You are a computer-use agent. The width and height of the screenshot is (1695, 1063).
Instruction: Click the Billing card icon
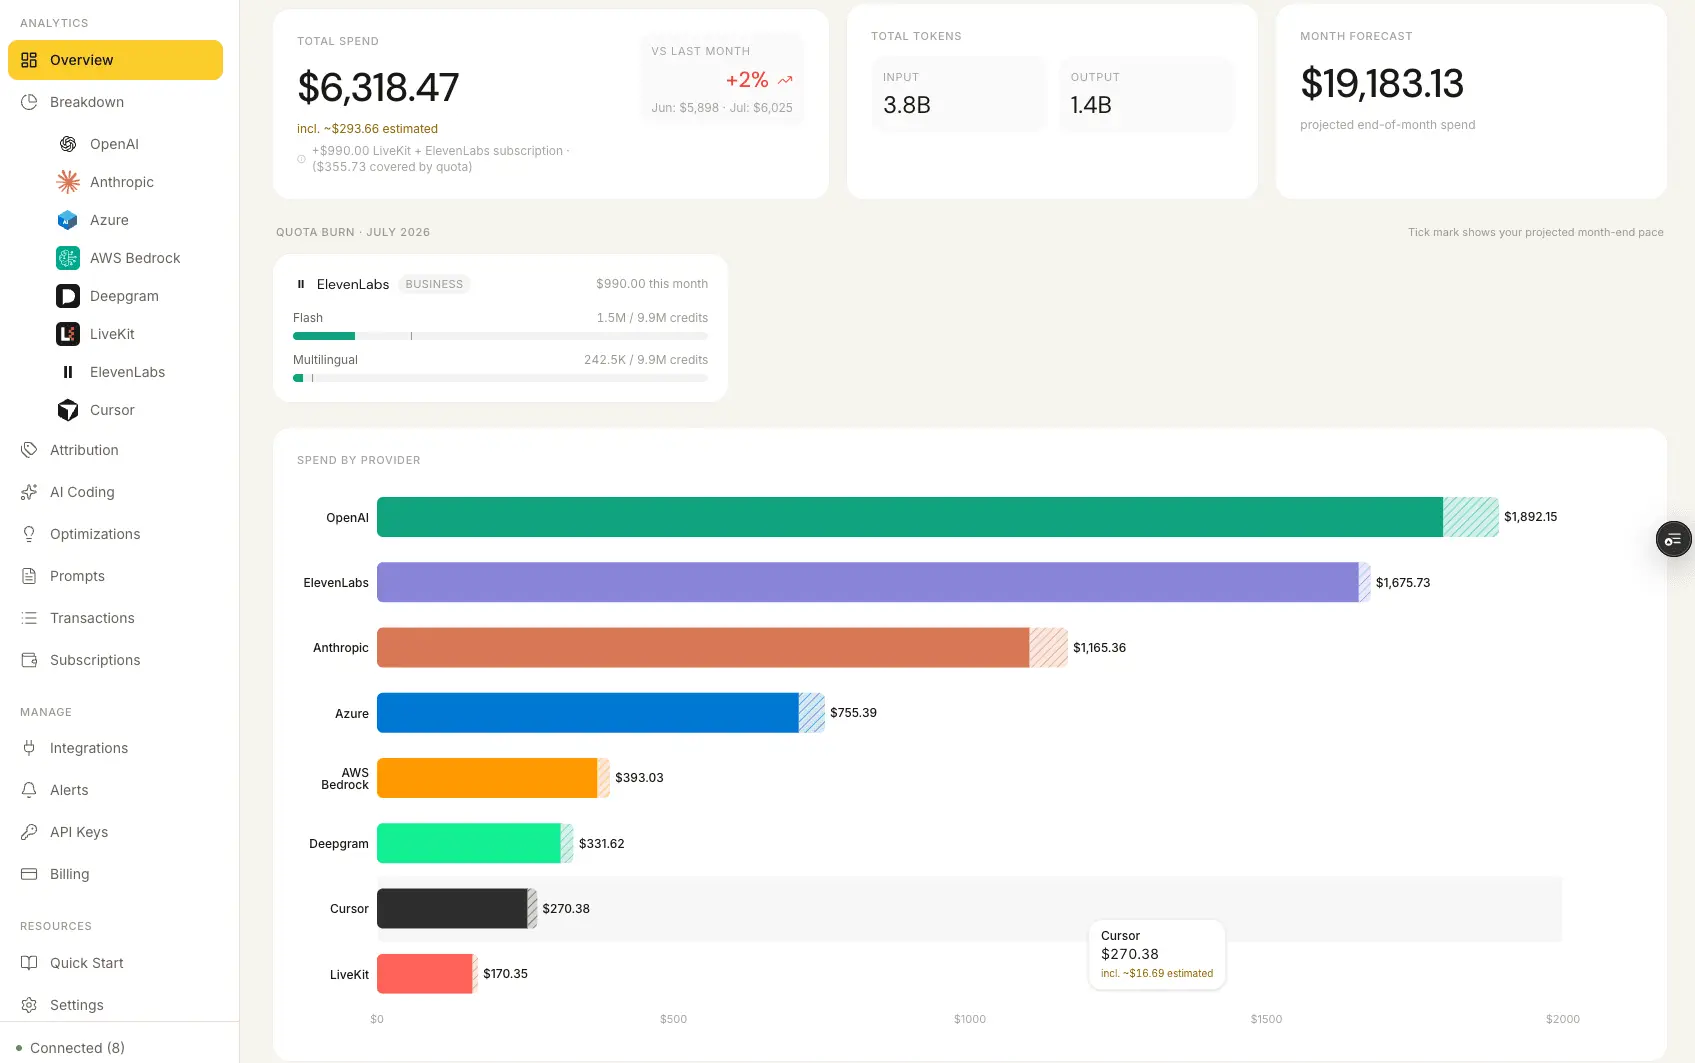click(29, 874)
